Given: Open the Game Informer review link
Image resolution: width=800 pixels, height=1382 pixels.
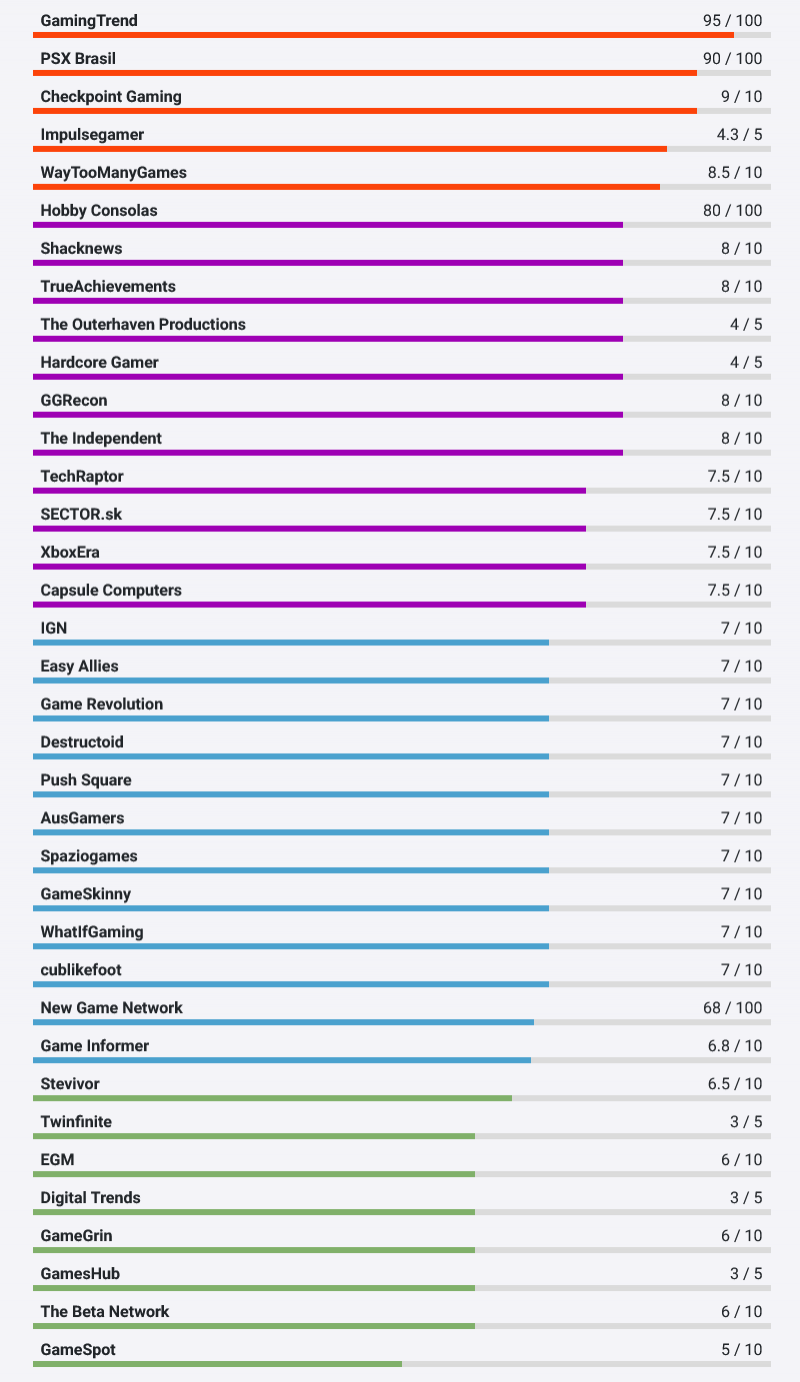Looking at the screenshot, I should point(95,1047).
